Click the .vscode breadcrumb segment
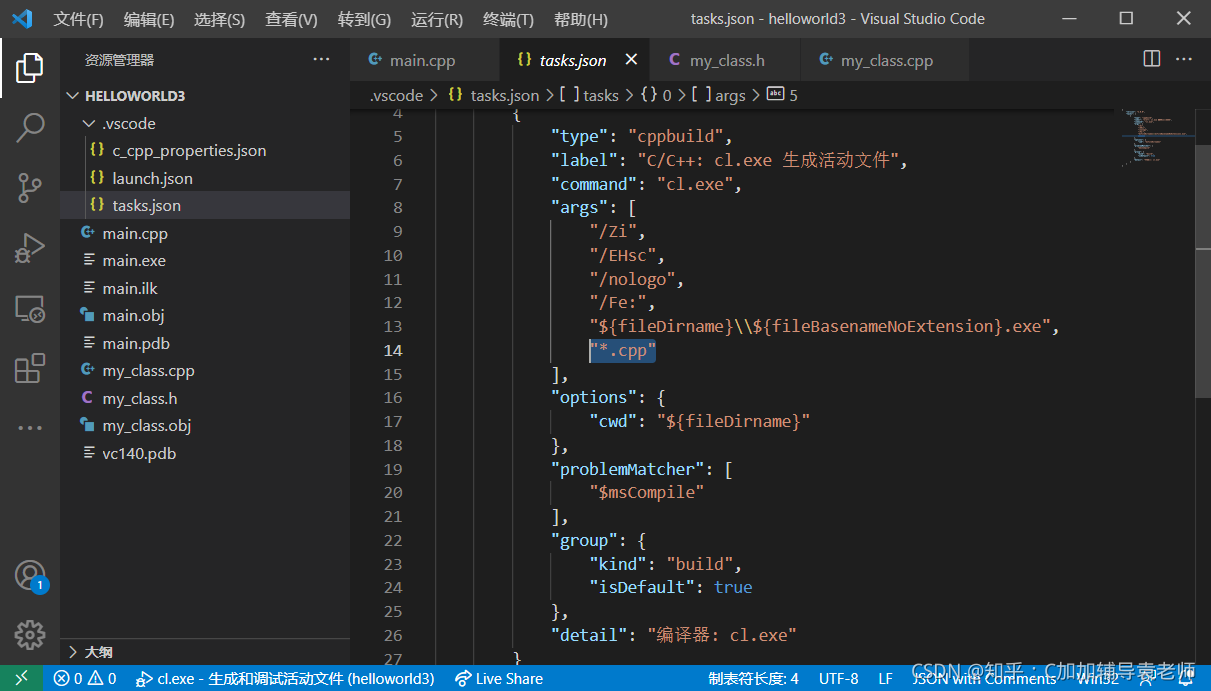This screenshot has width=1211, height=691. click(396, 95)
